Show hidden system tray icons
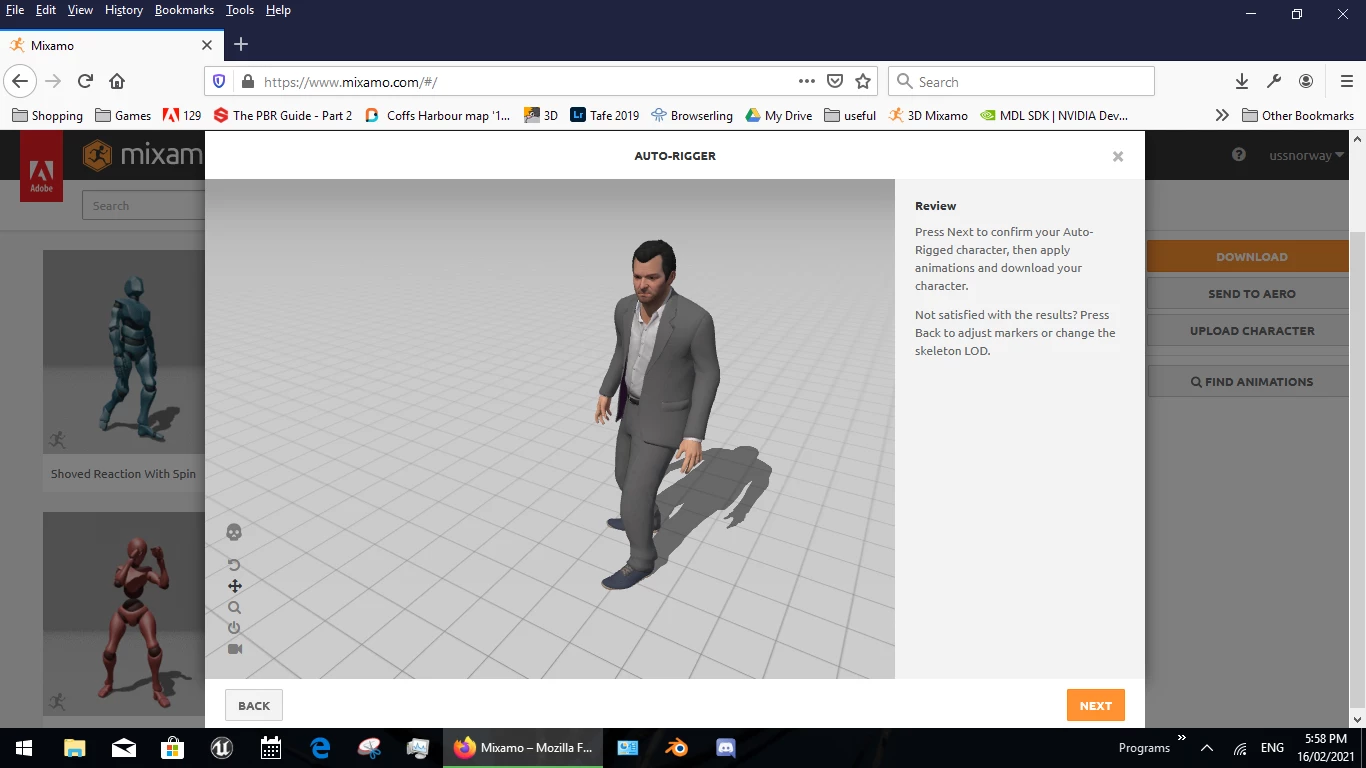The image size is (1366, 768). (1207, 748)
